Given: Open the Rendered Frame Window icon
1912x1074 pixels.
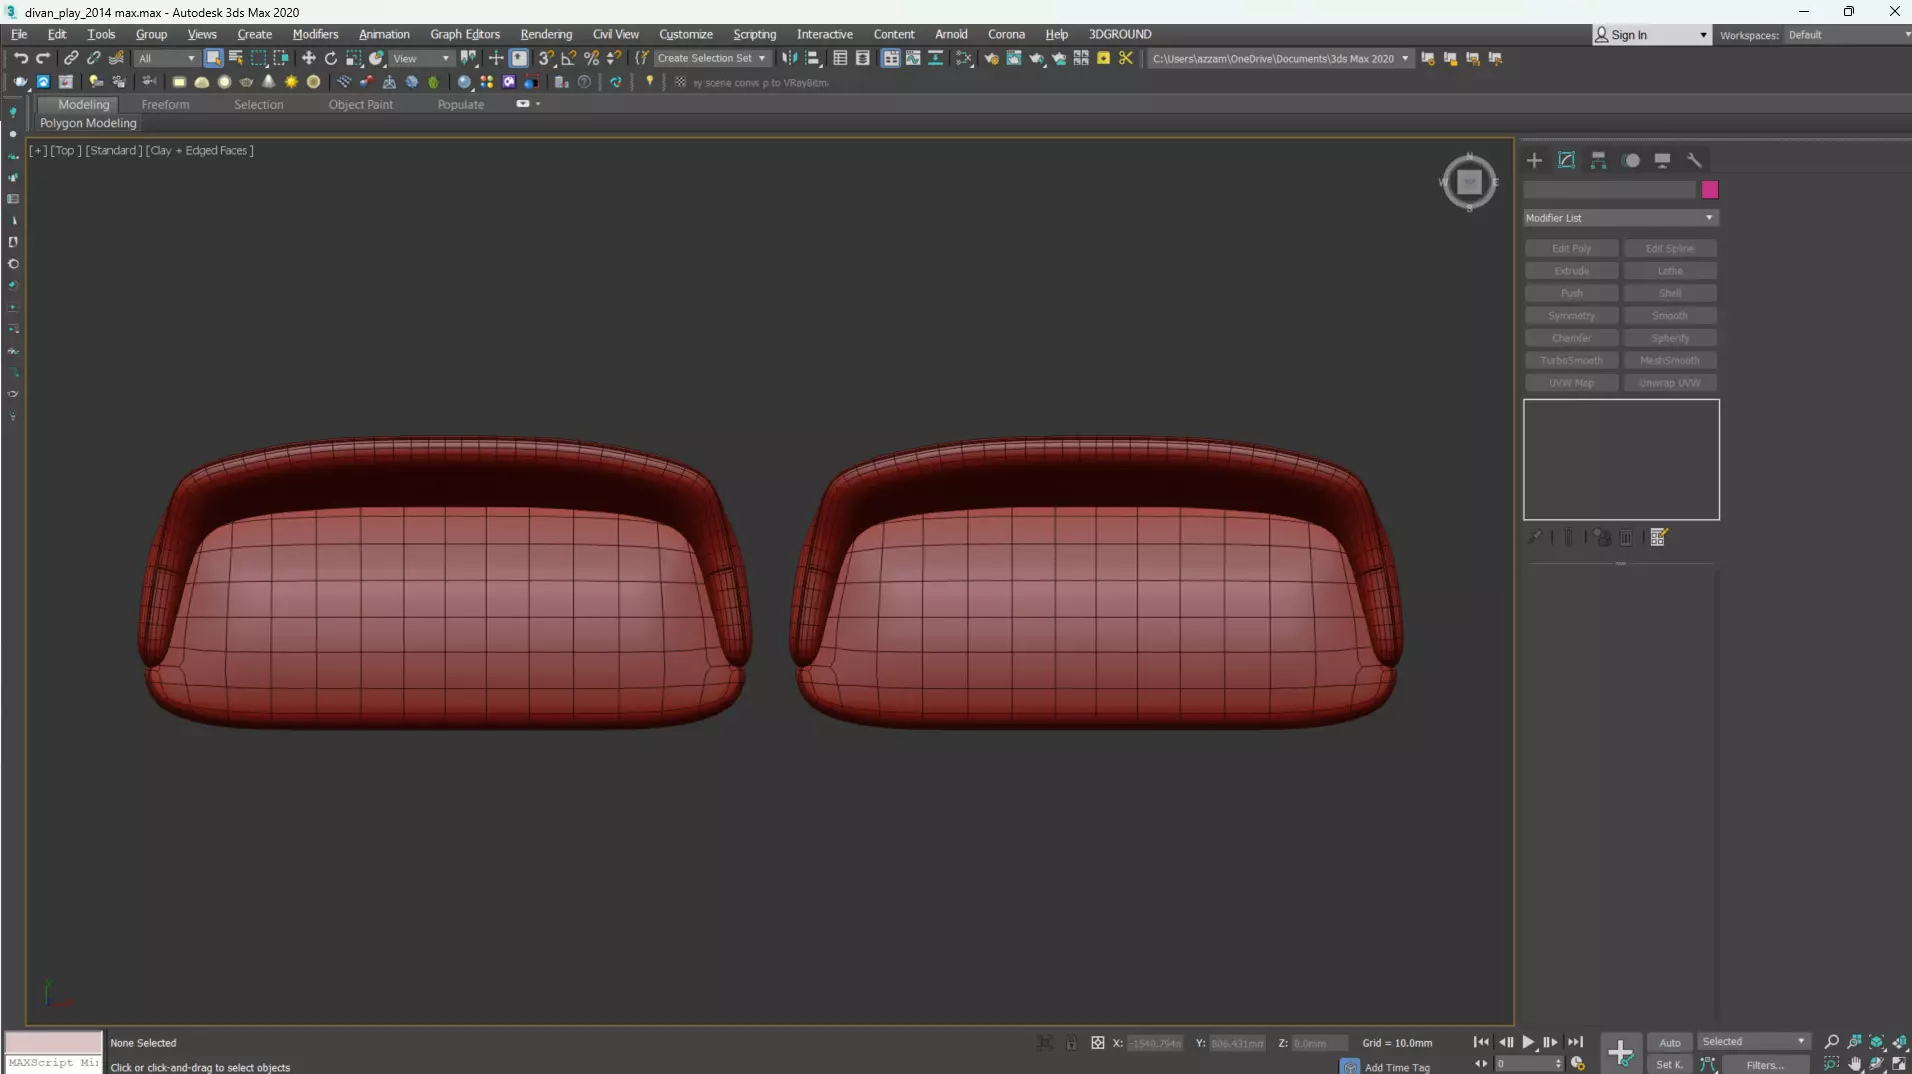Looking at the screenshot, I should tap(1014, 58).
